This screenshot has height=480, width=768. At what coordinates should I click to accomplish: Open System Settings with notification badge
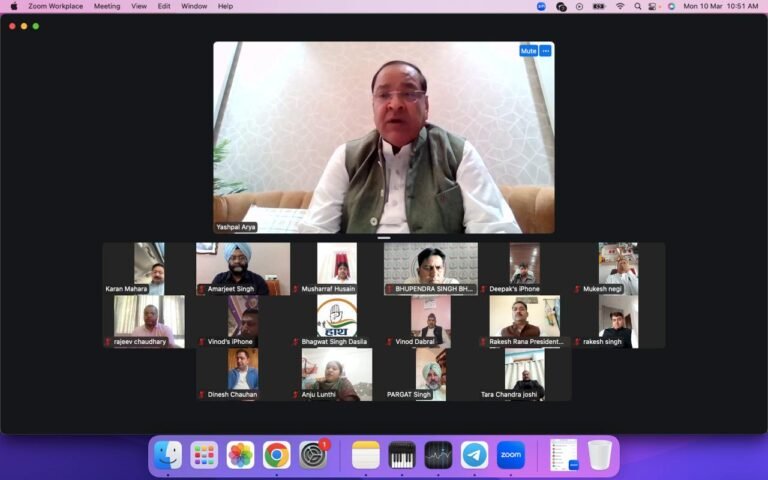pos(313,455)
